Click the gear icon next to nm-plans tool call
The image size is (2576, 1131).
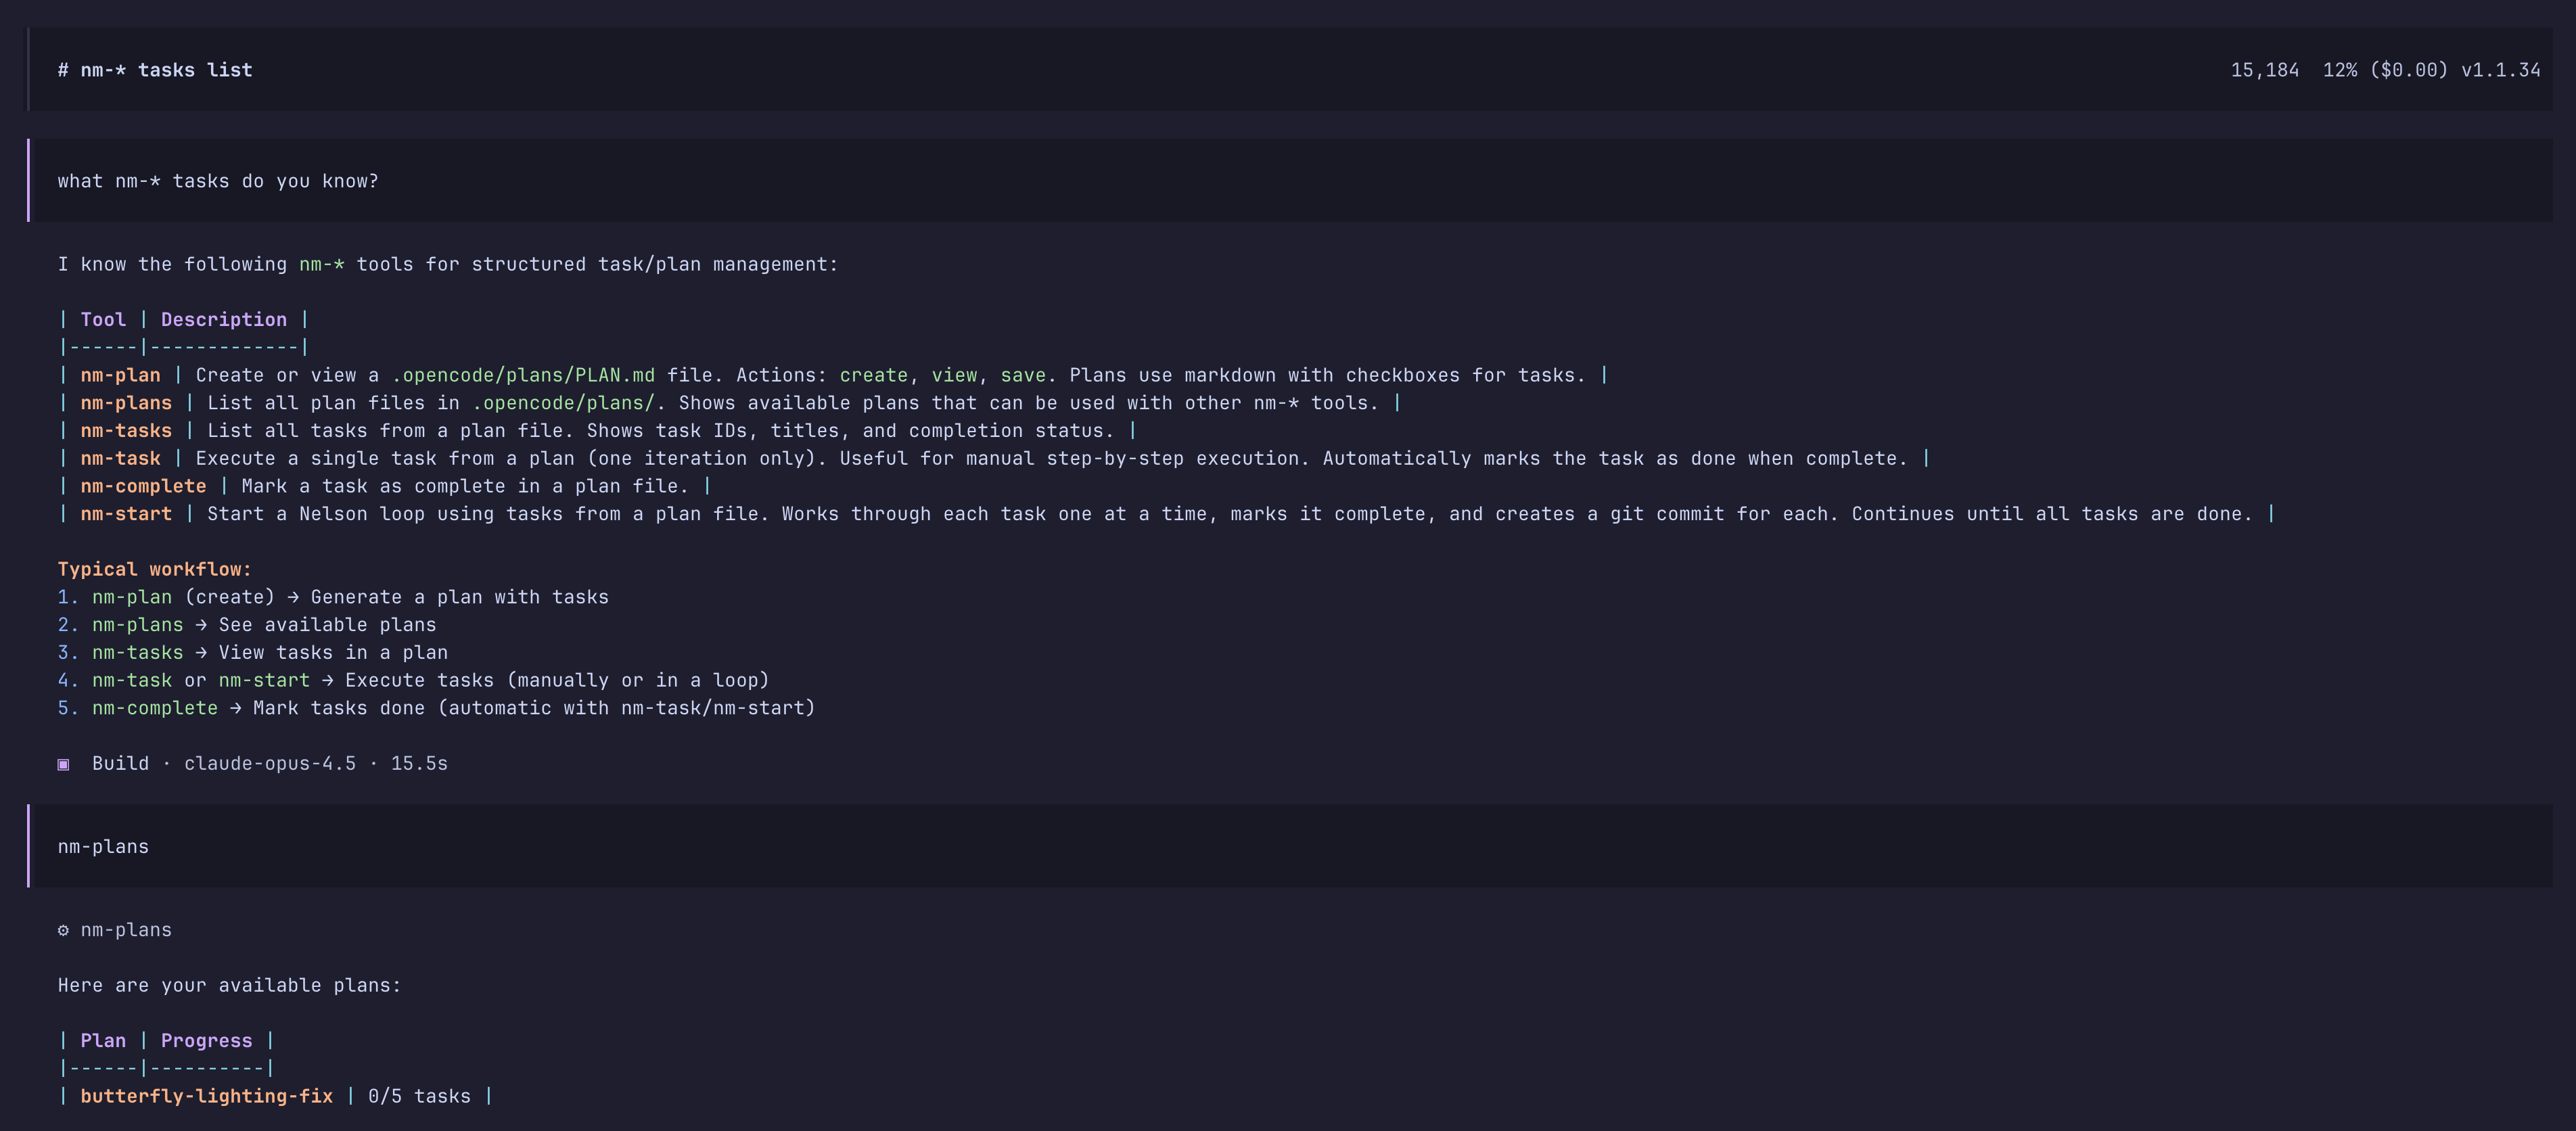[63, 930]
